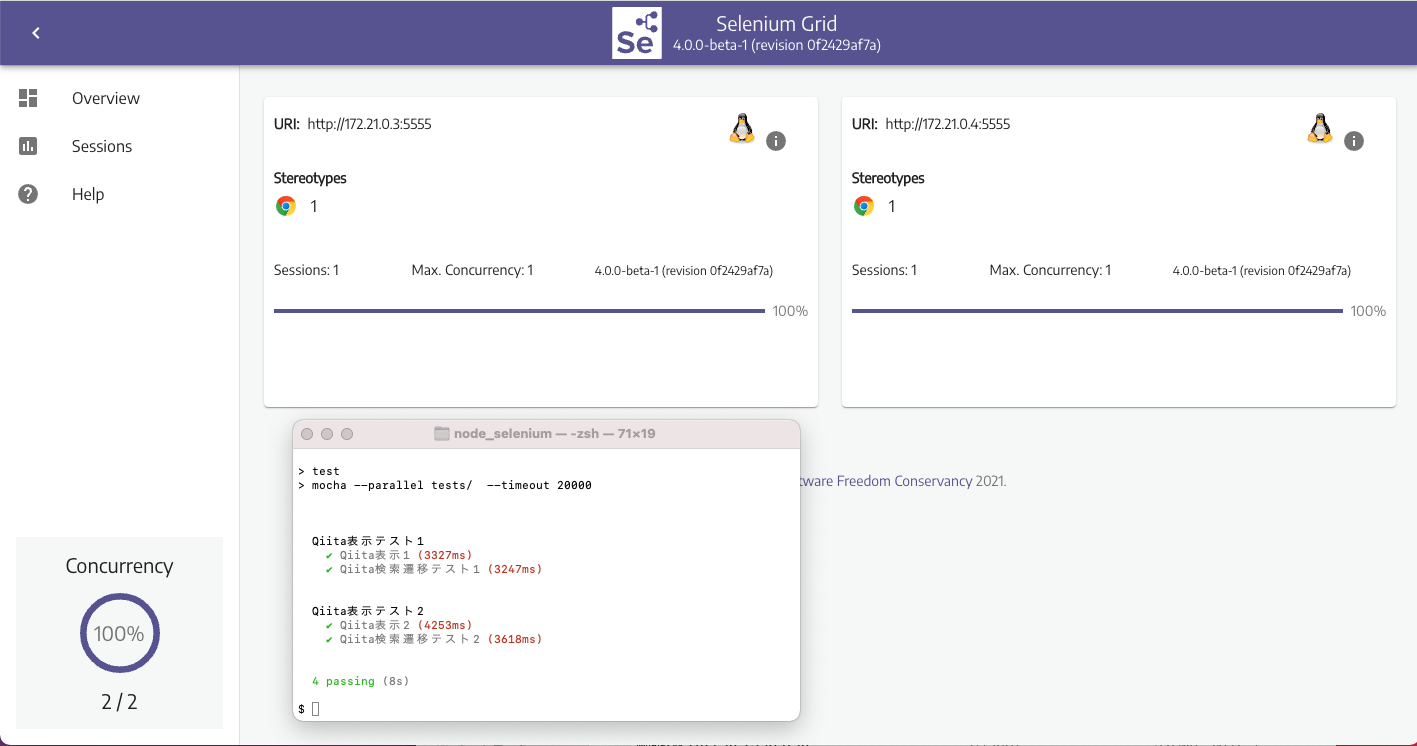1417x746 pixels.
Task: Switch to the Sessions page
Action: tap(101, 146)
